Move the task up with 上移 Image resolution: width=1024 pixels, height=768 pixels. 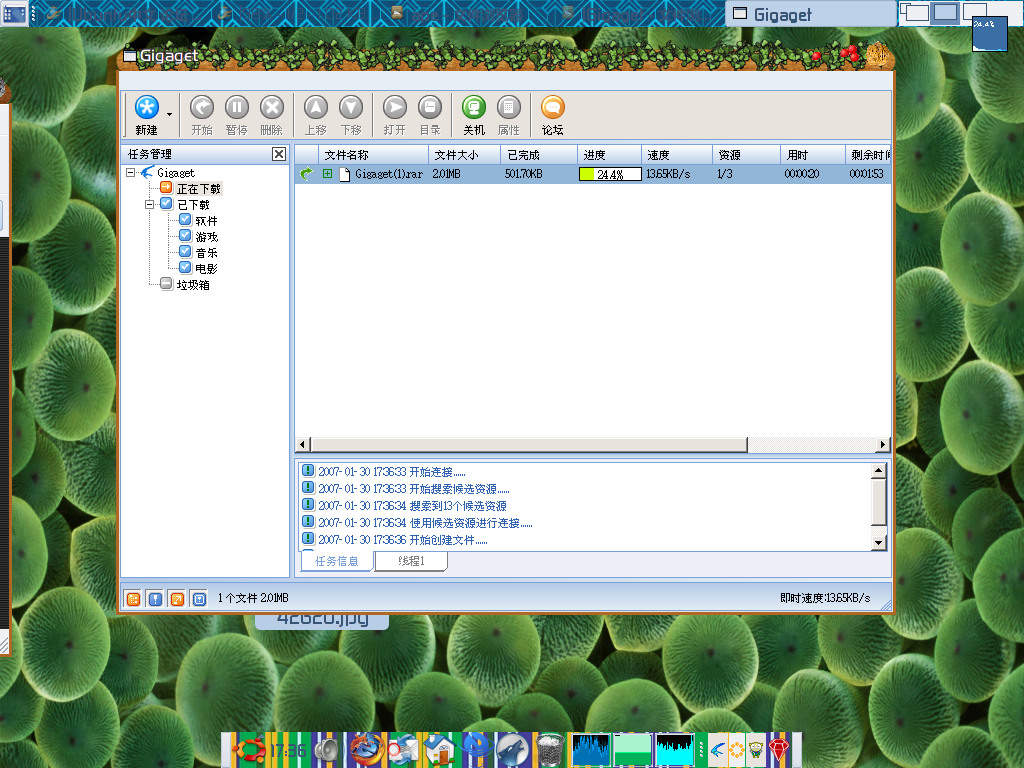point(316,108)
